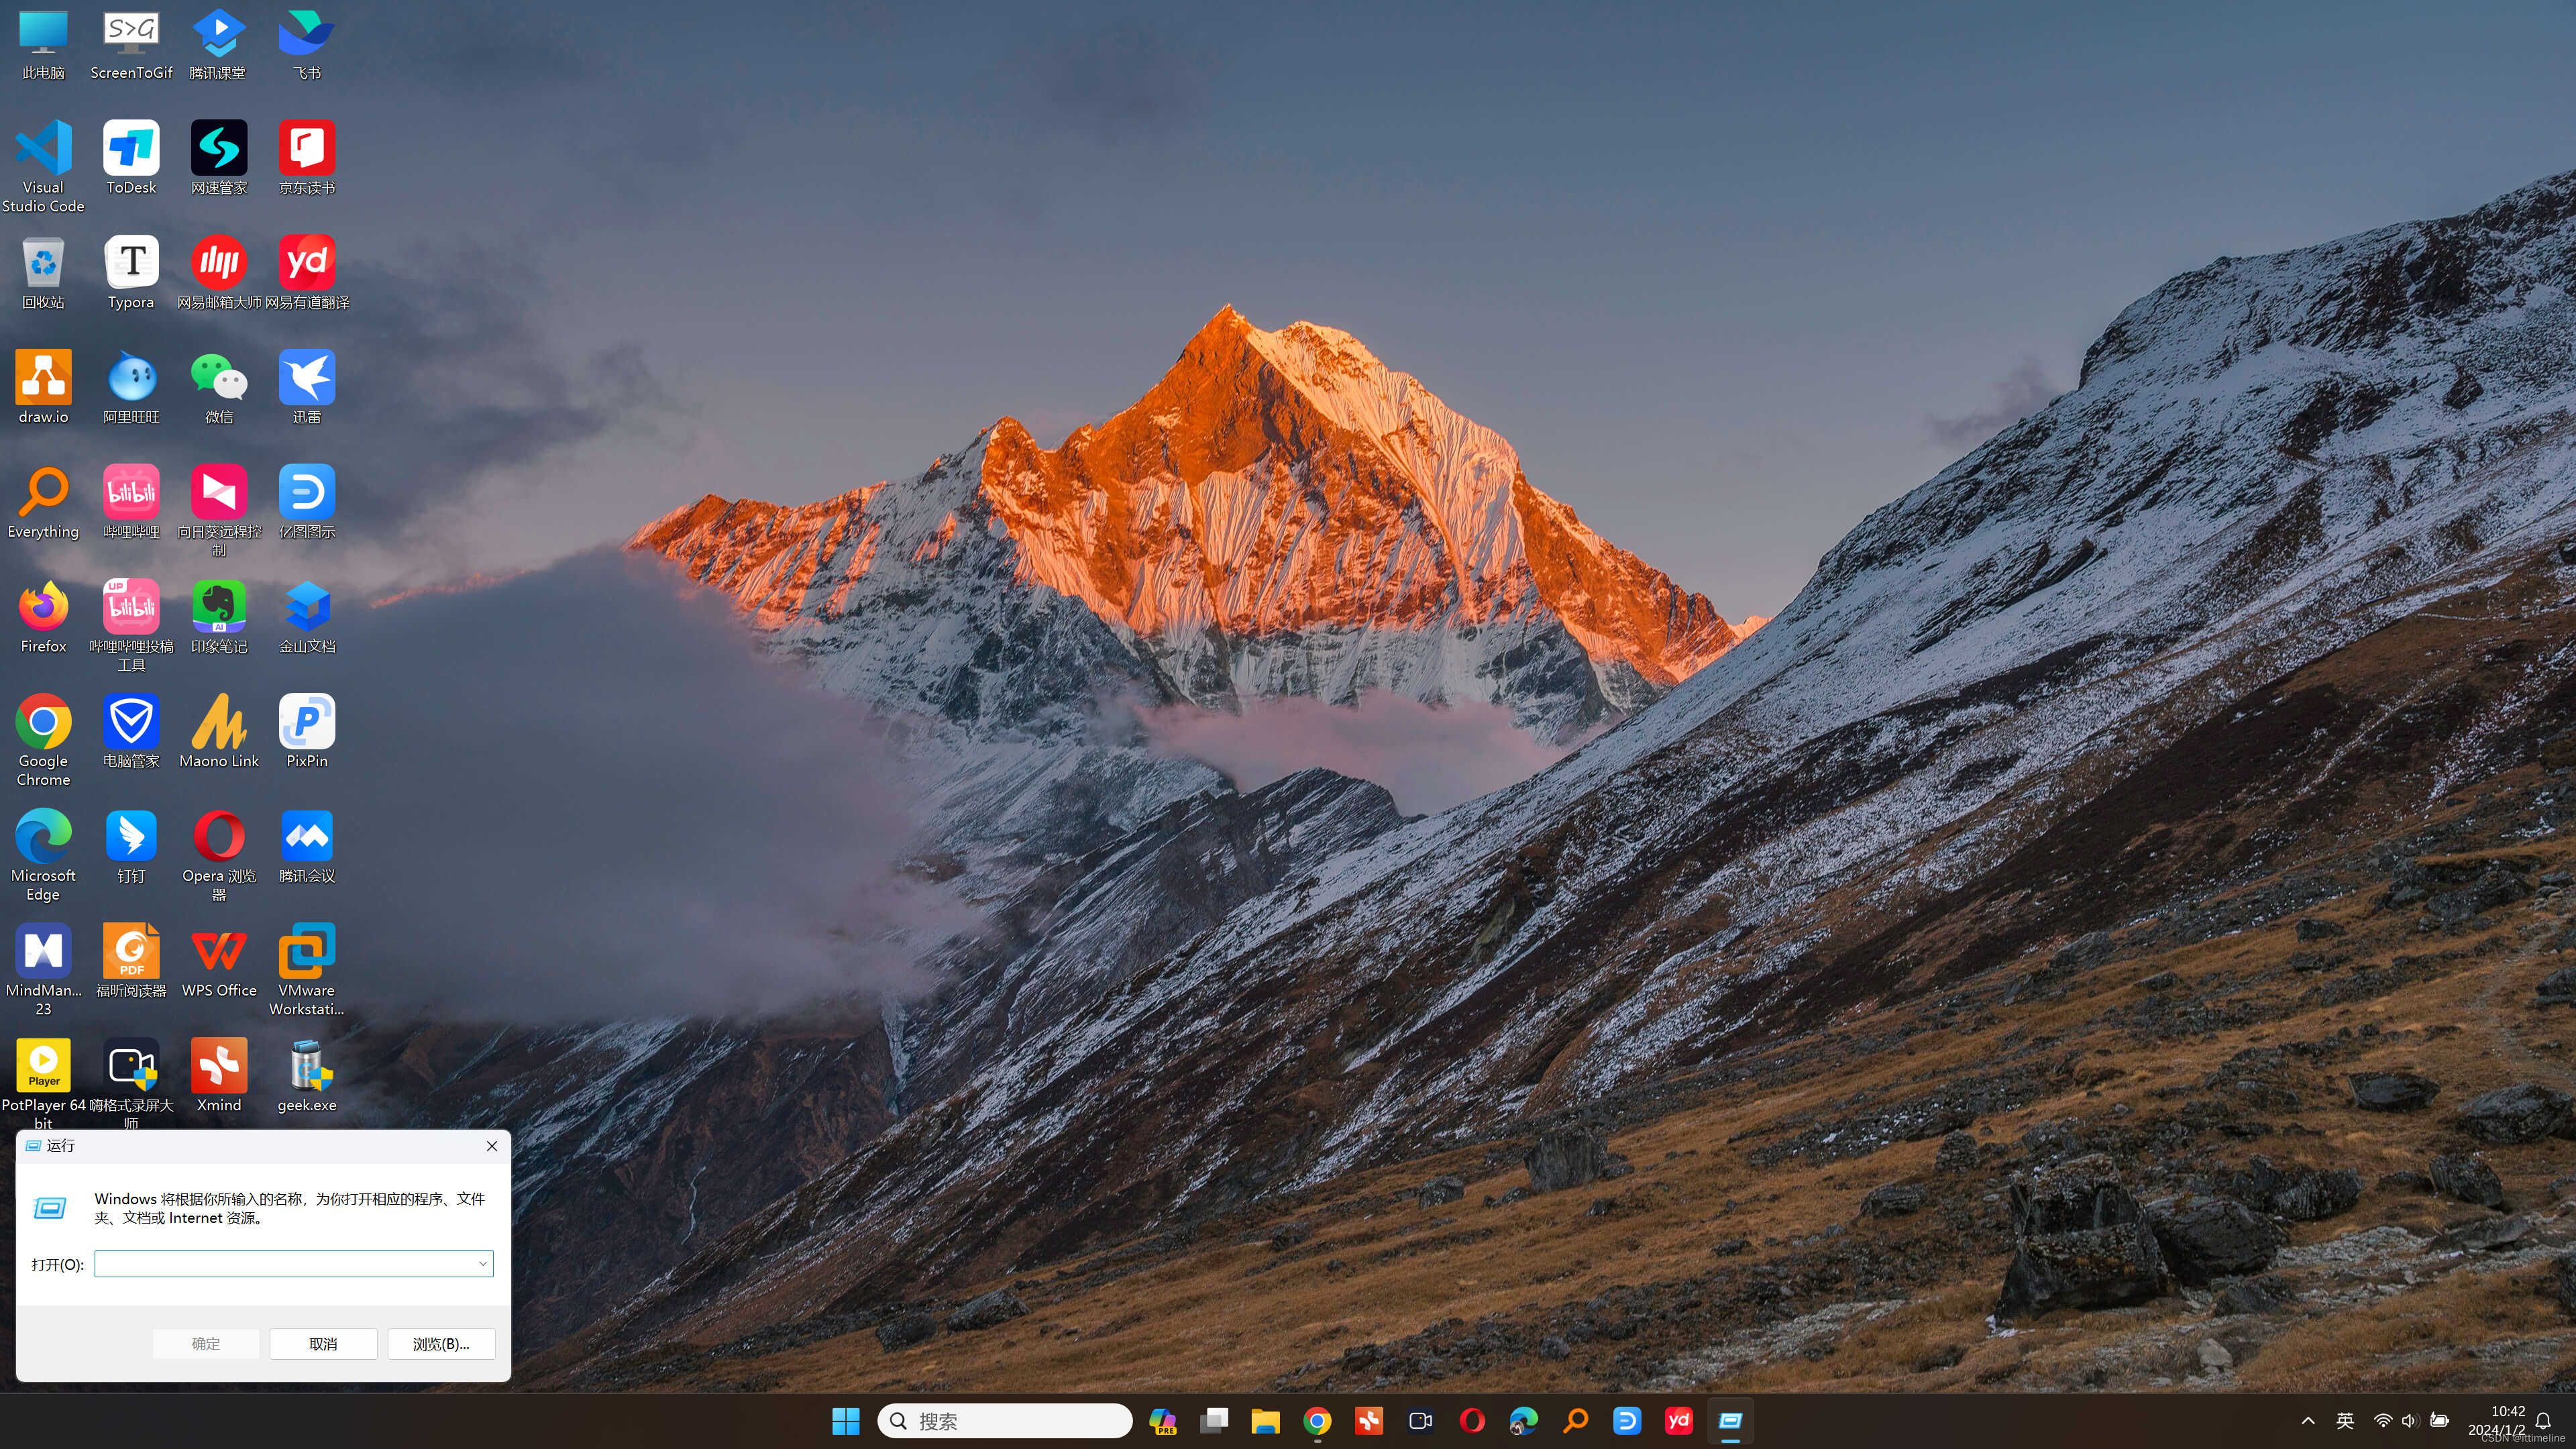Select the 嗨格式录屏大师 desktop icon
Image resolution: width=2576 pixels, height=1449 pixels.
click(131, 1084)
